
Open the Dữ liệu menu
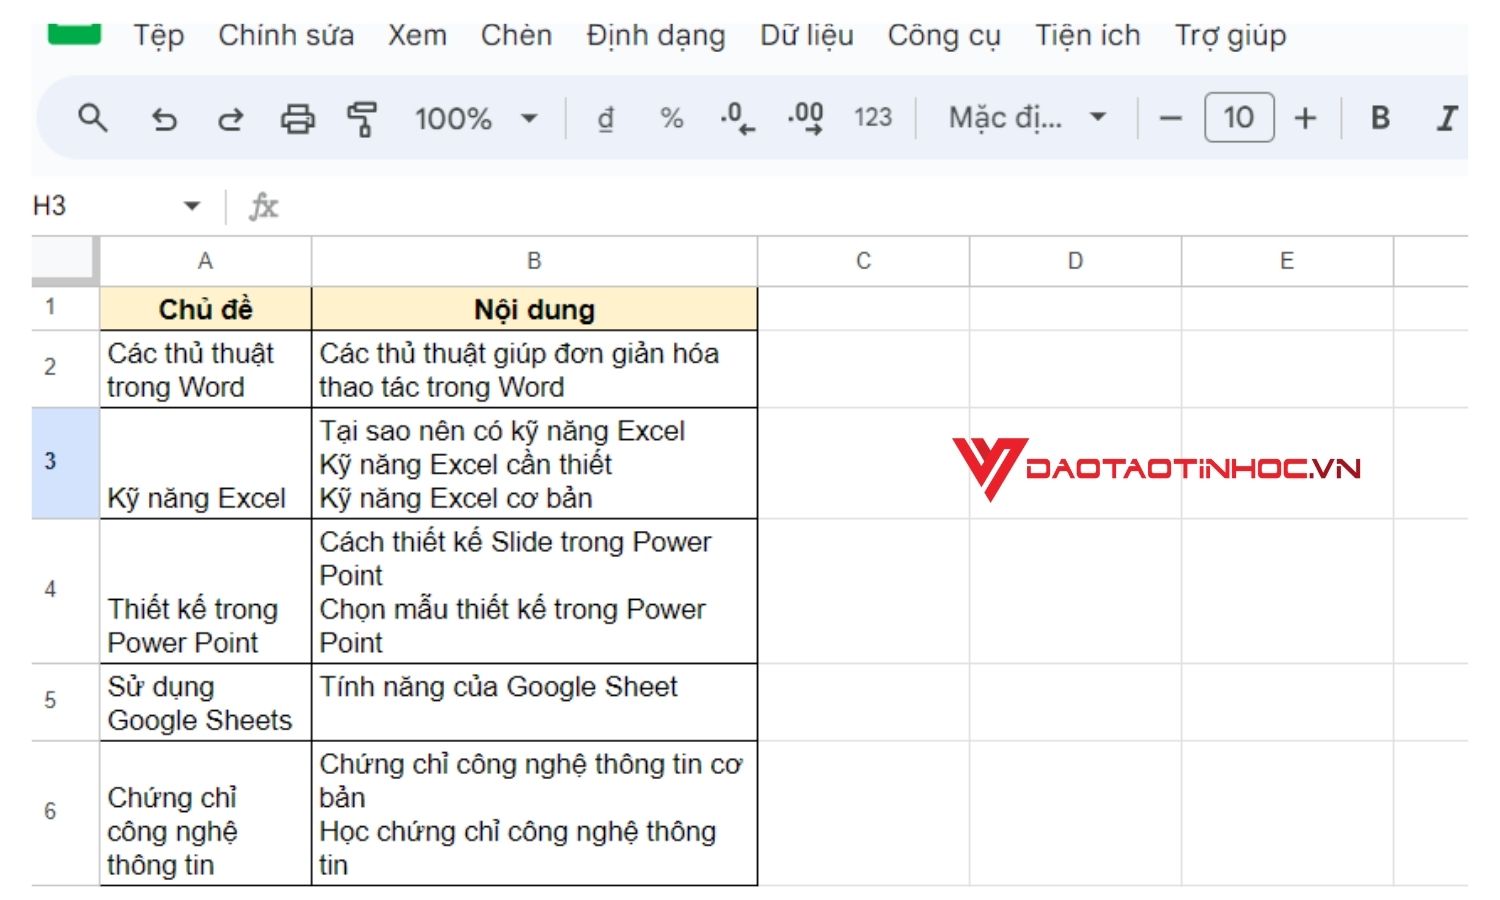tap(806, 35)
